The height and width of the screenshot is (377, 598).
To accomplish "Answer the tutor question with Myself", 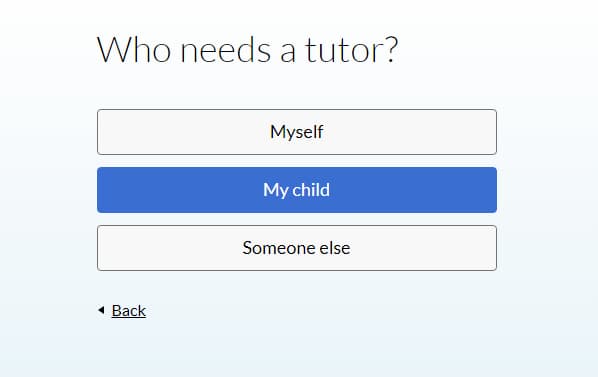I will pyautogui.click(x=297, y=132).
